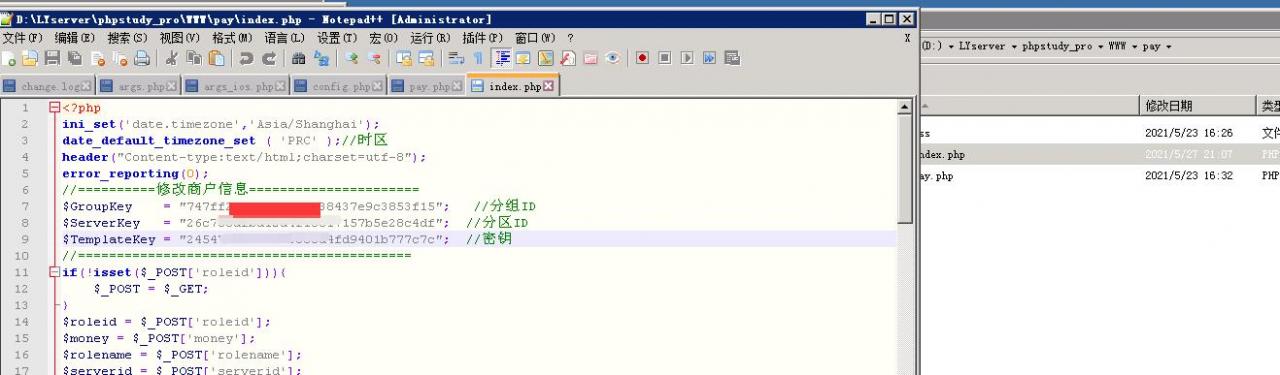Open the 格式(M) menu
1280x375 pixels.
click(x=232, y=38)
